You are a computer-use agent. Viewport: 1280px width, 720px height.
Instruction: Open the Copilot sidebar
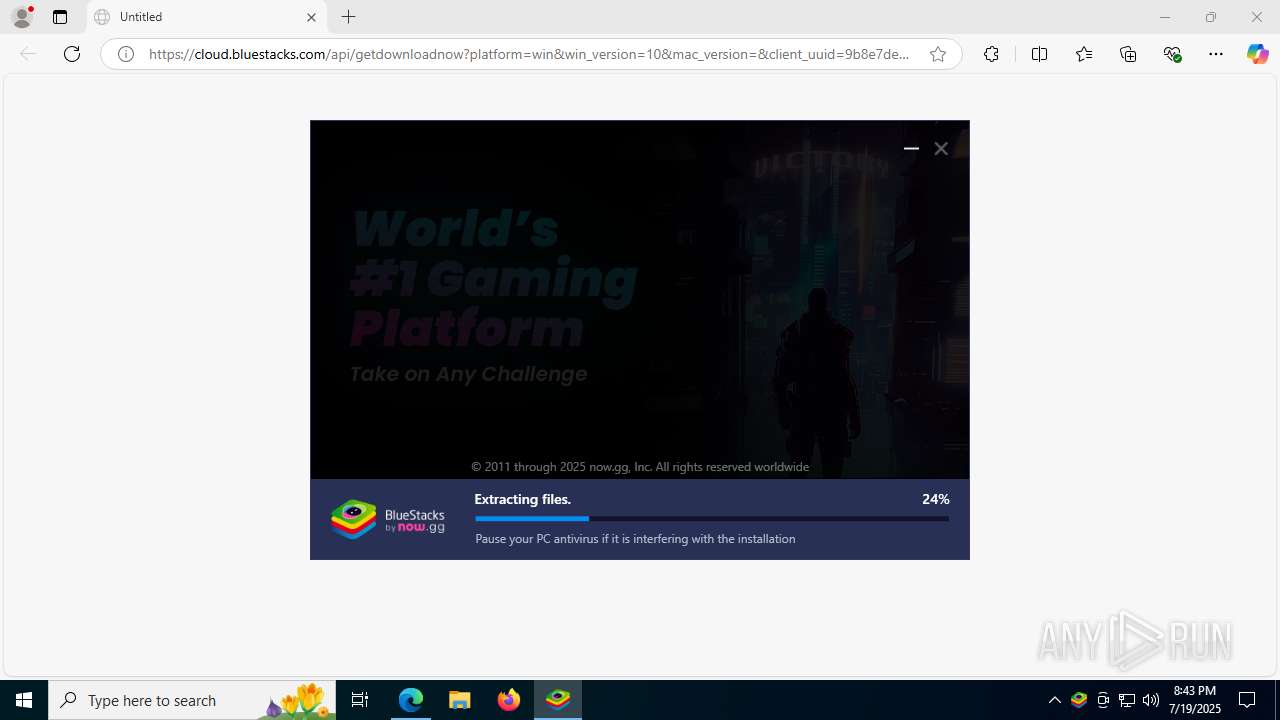click(1258, 54)
